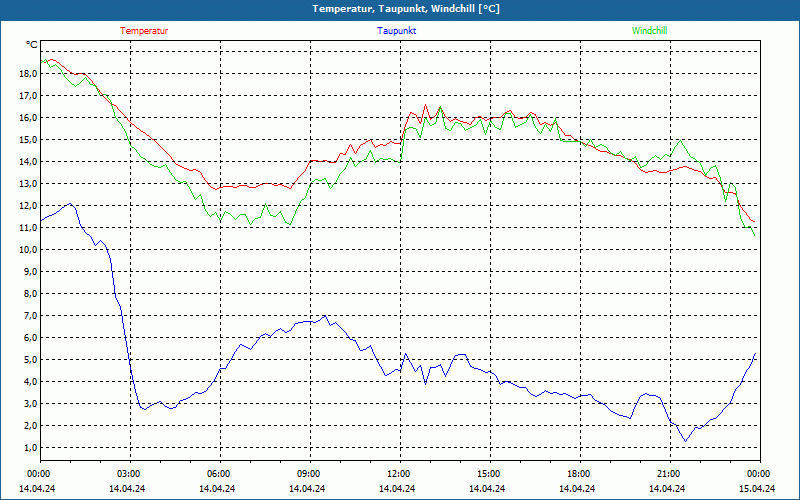The width and height of the screenshot is (800, 500).
Task: Click the blue Taupunkt legend label
Action: [x=396, y=31]
